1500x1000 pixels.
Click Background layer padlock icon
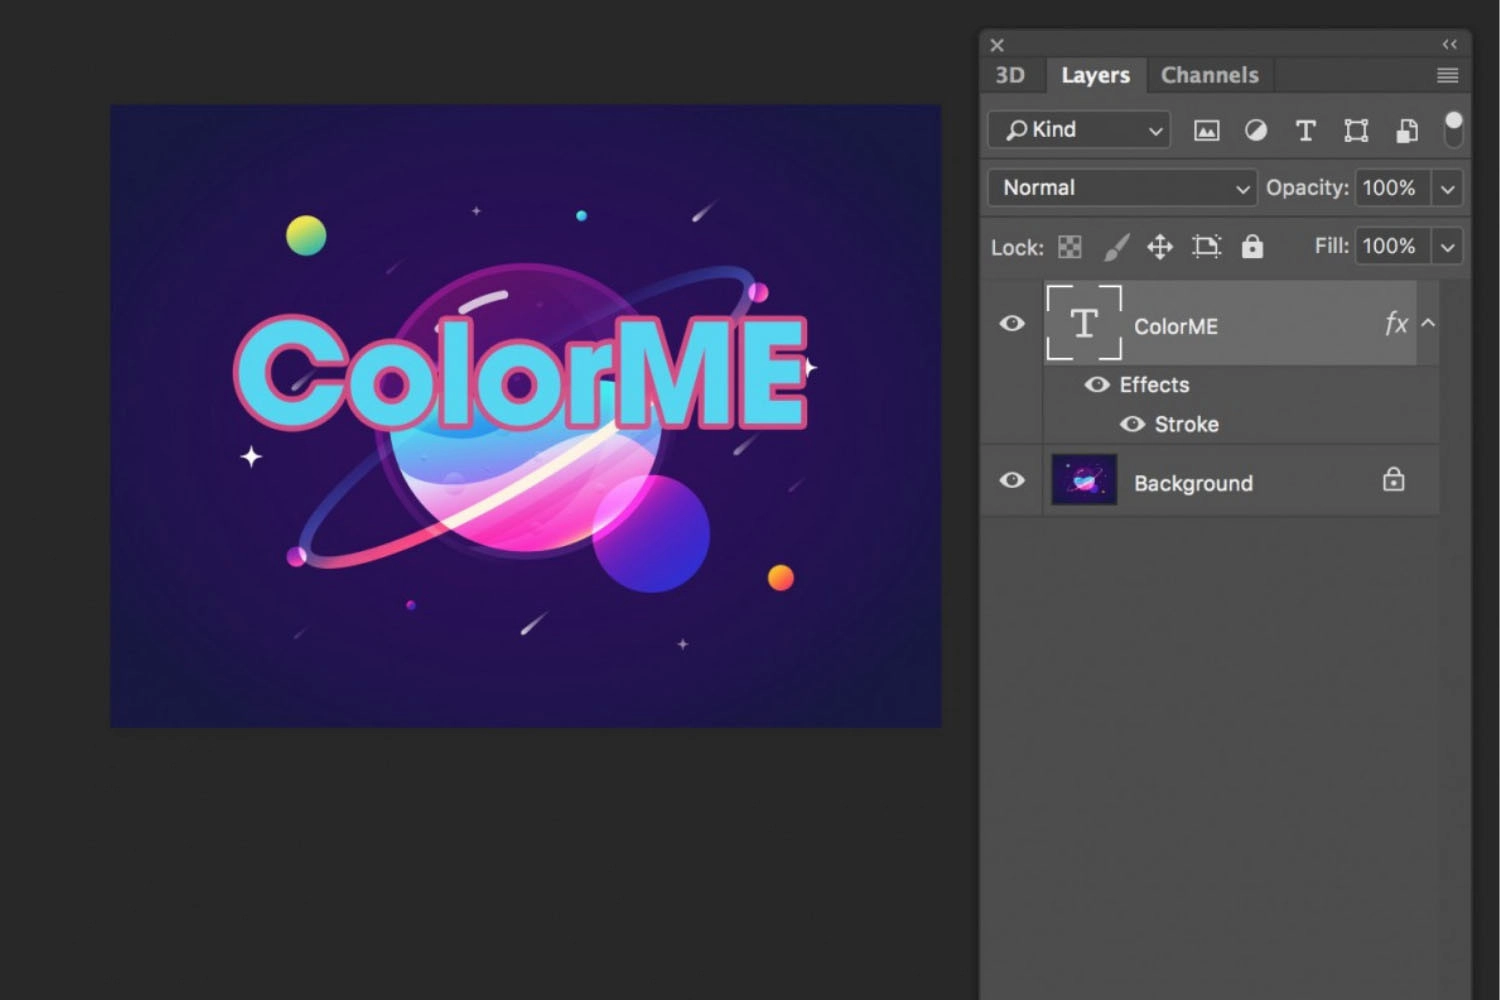coord(1393,481)
